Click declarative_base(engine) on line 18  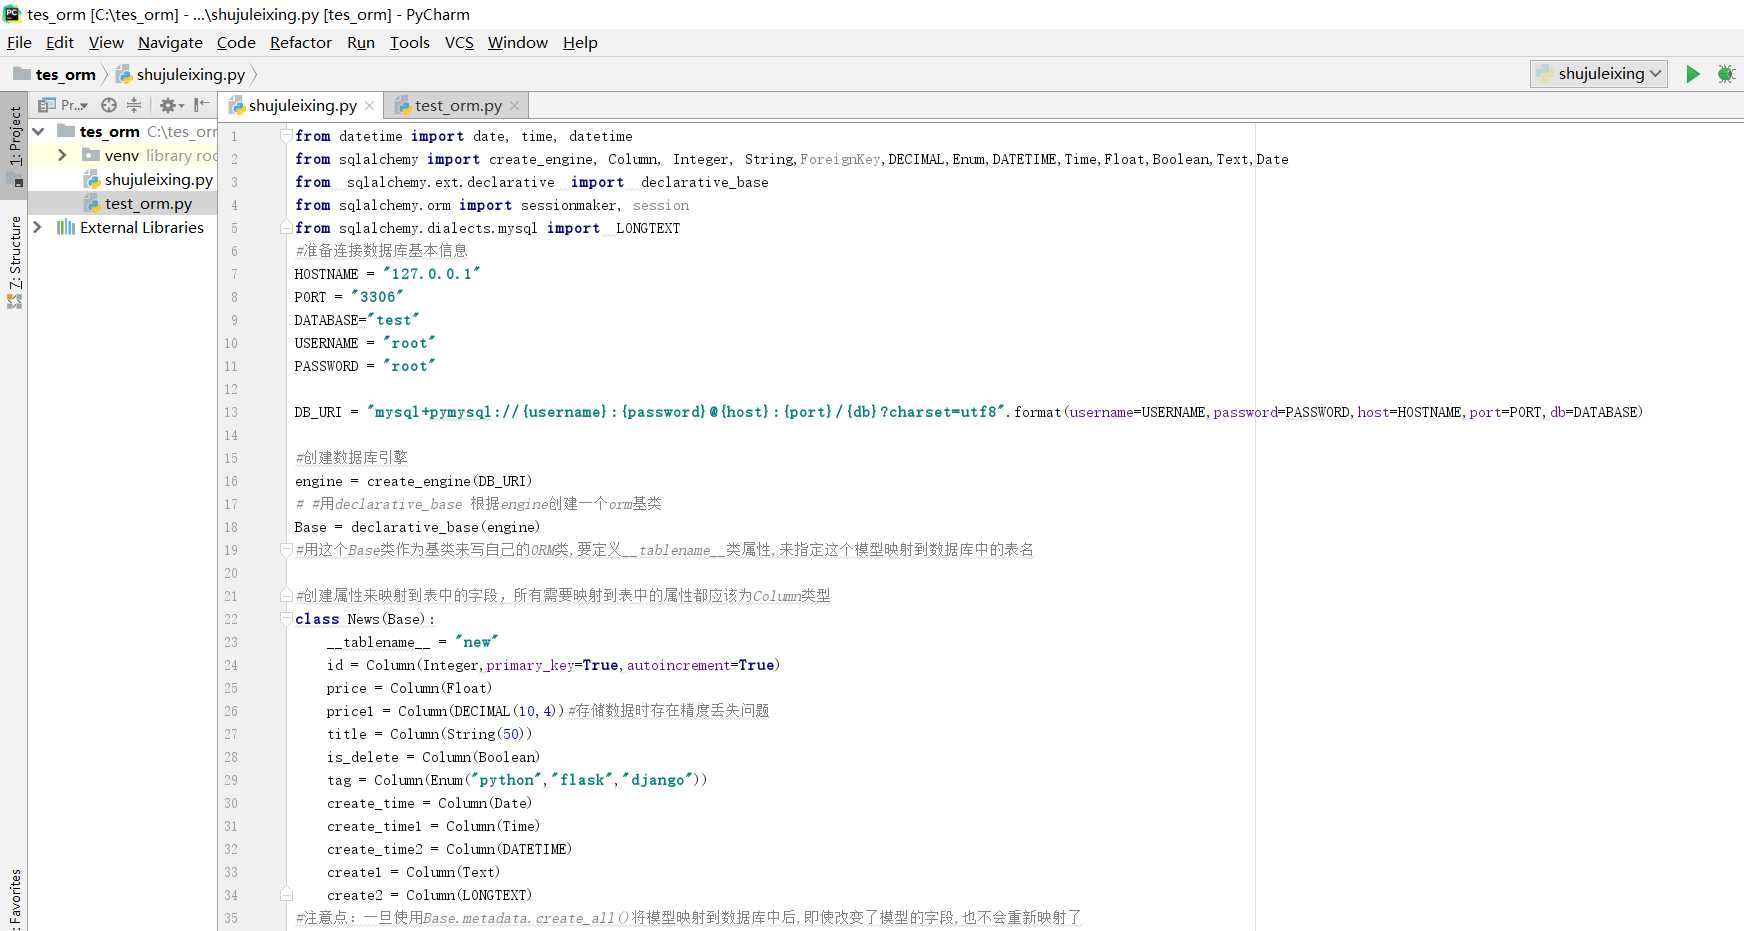pyautogui.click(x=445, y=527)
